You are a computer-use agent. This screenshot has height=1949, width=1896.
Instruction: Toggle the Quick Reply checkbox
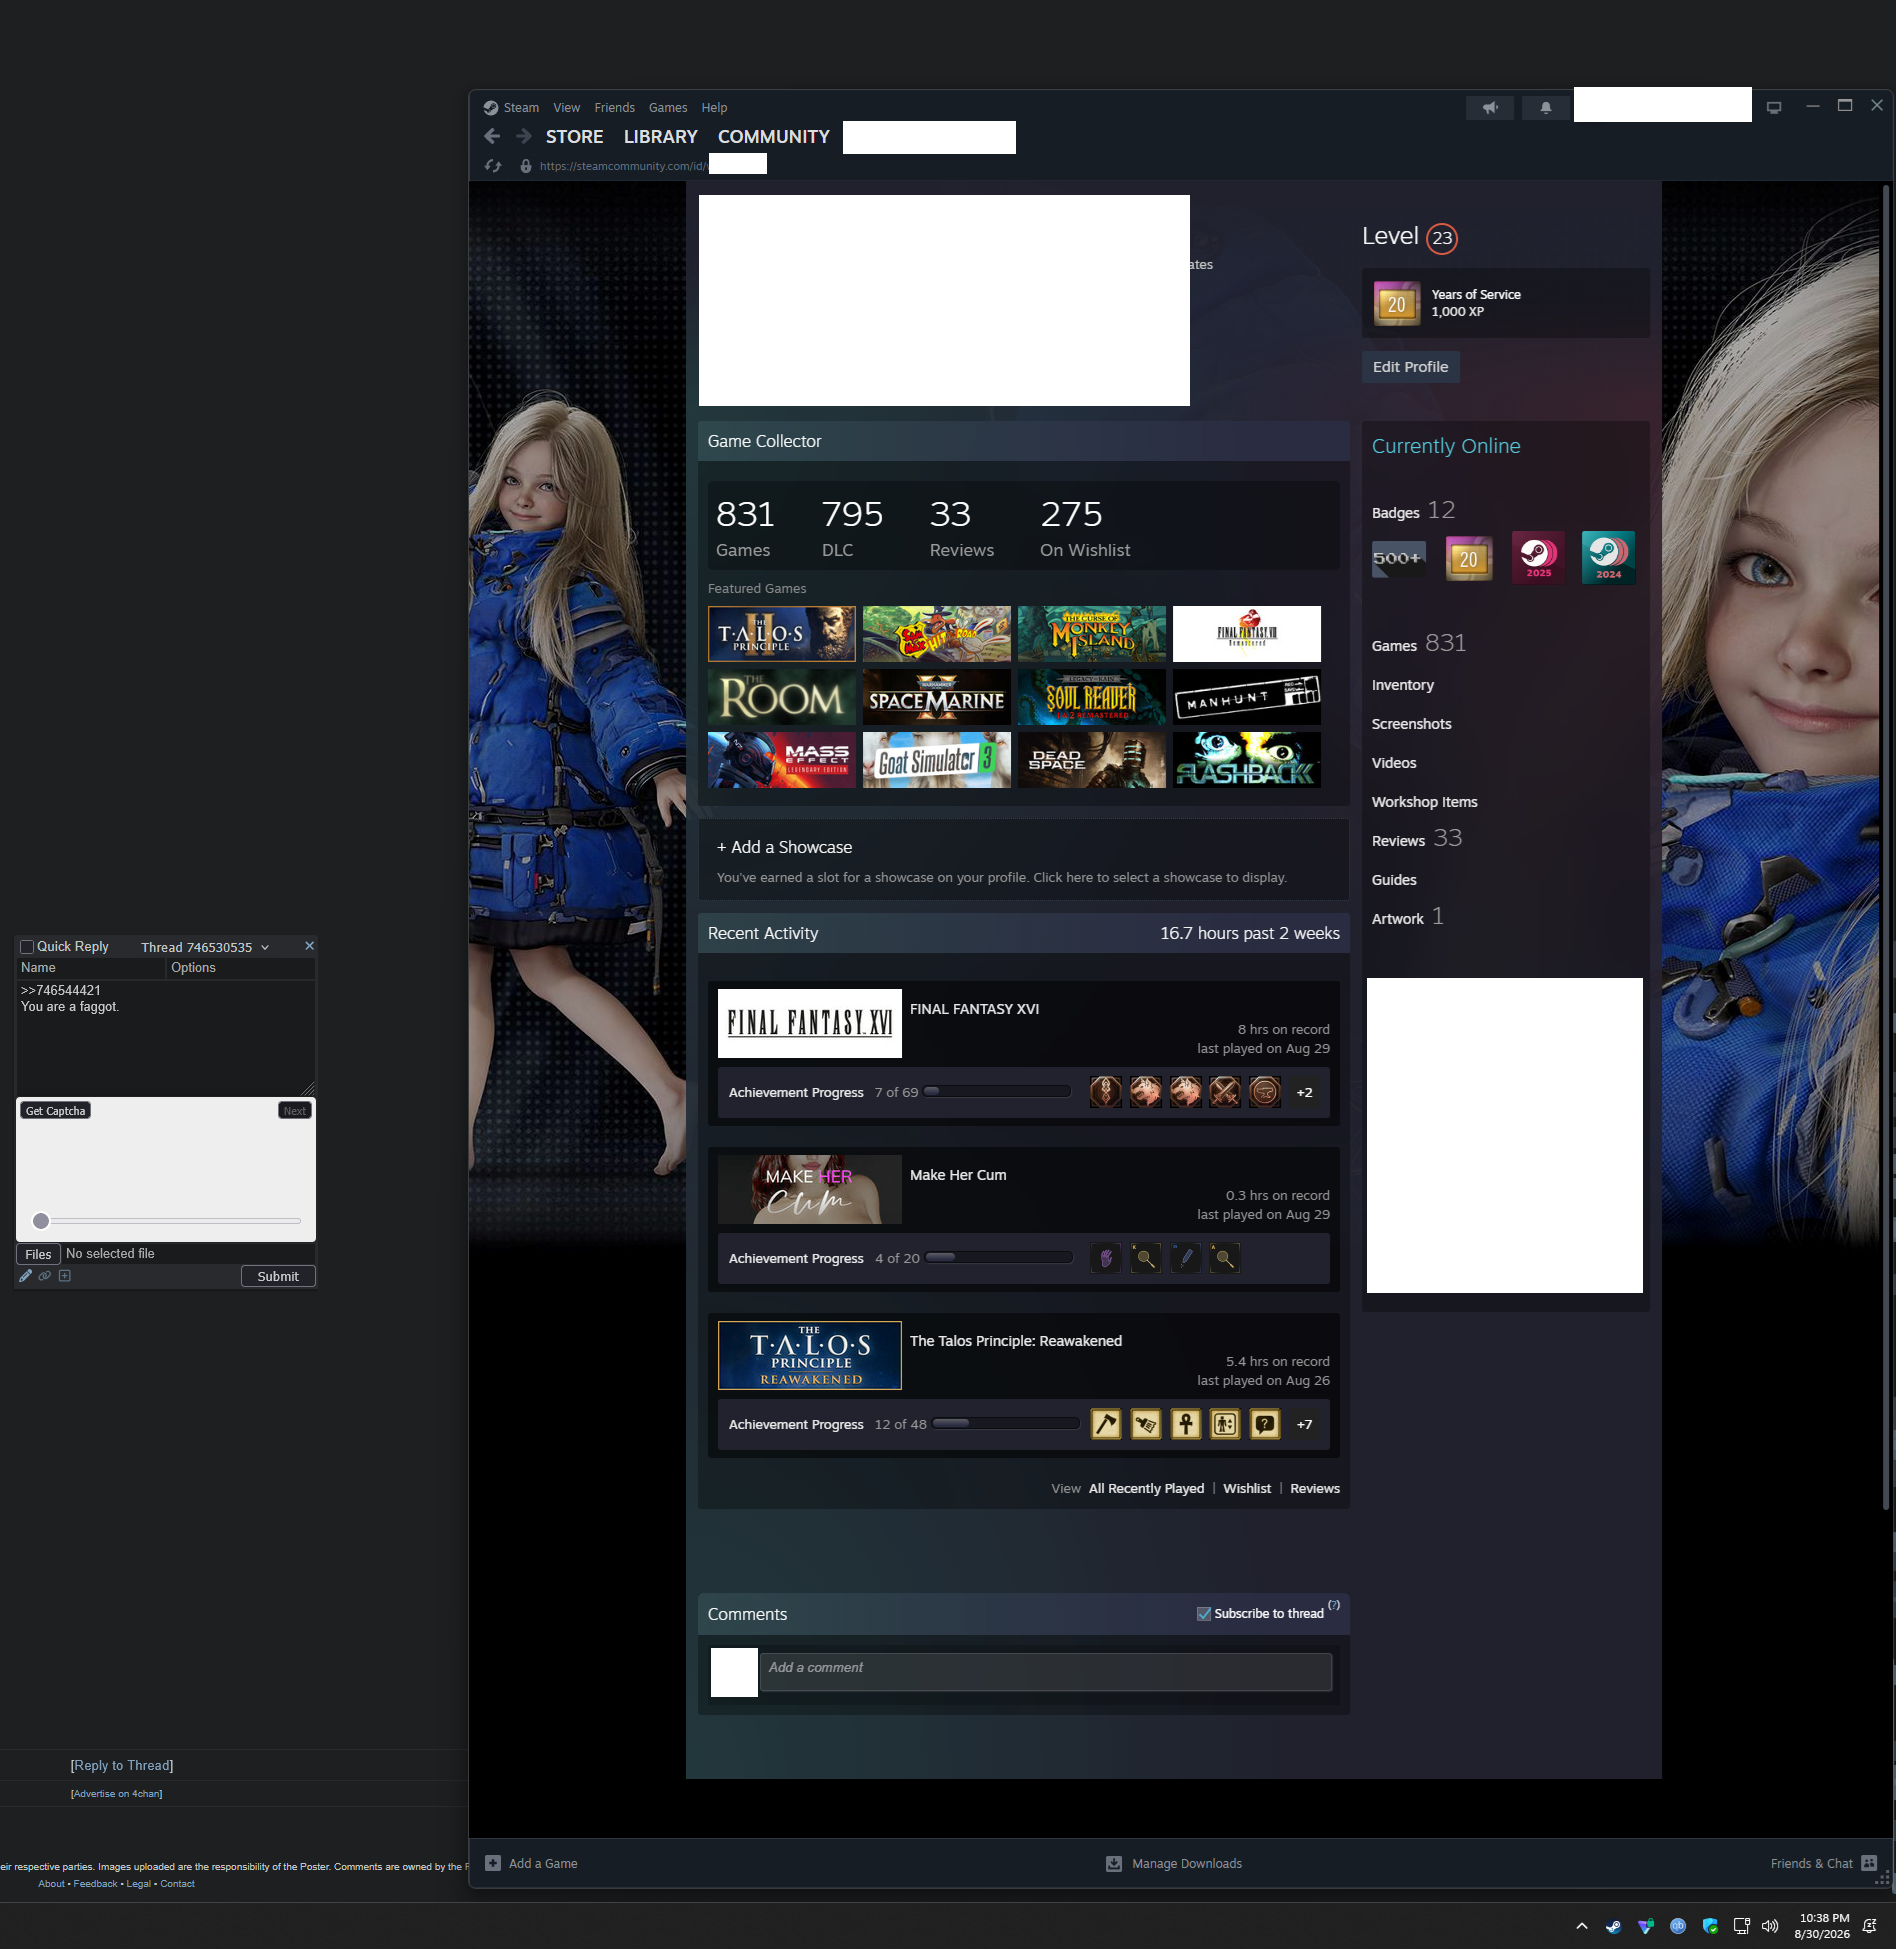[27, 946]
